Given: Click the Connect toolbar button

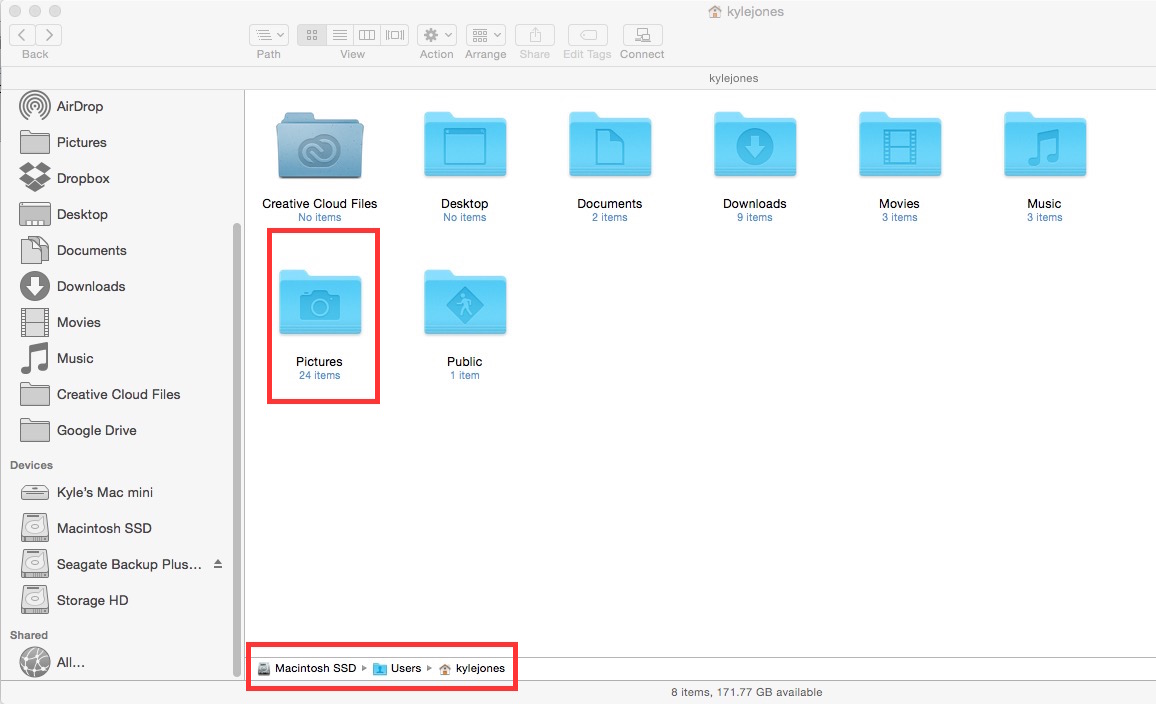Looking at the screenshot, I should click(x=642, y=35).
